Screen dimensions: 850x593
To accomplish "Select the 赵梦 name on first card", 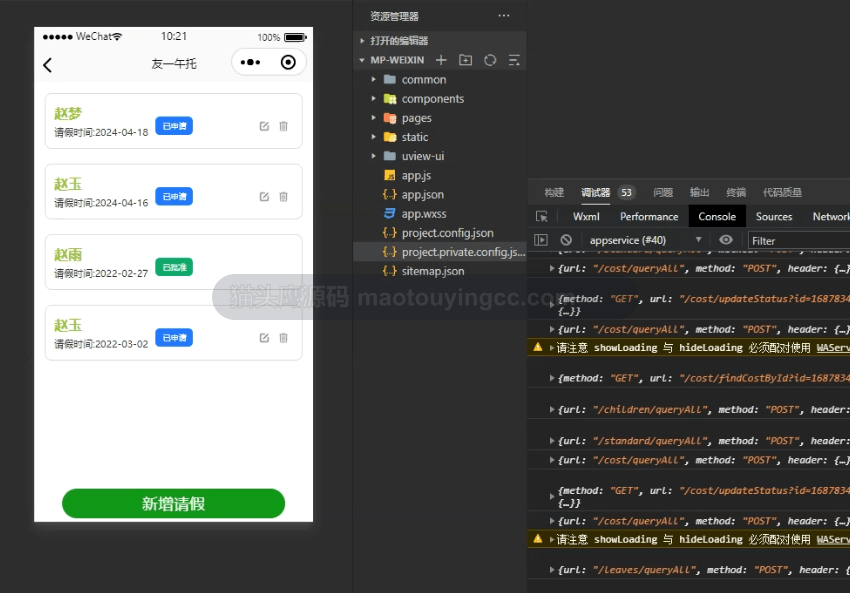I will [x=68, y=114].
